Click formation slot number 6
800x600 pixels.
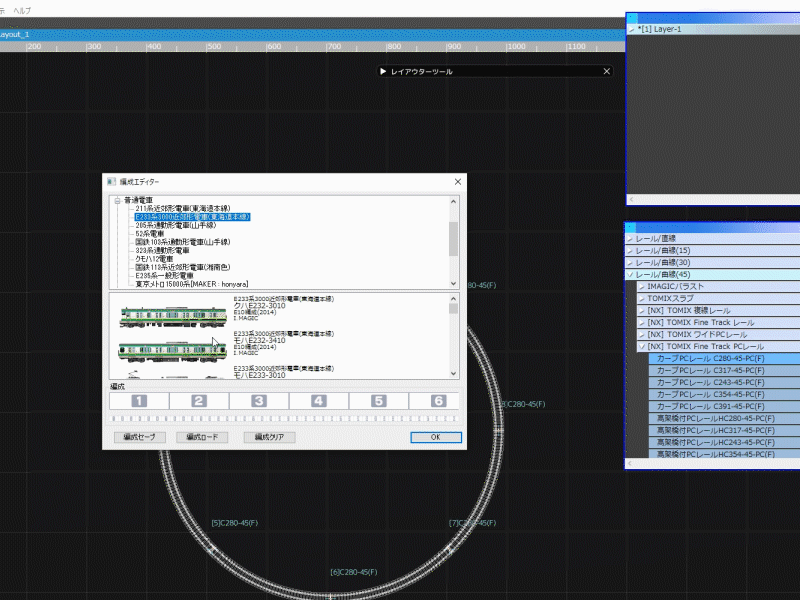(438, 401)
